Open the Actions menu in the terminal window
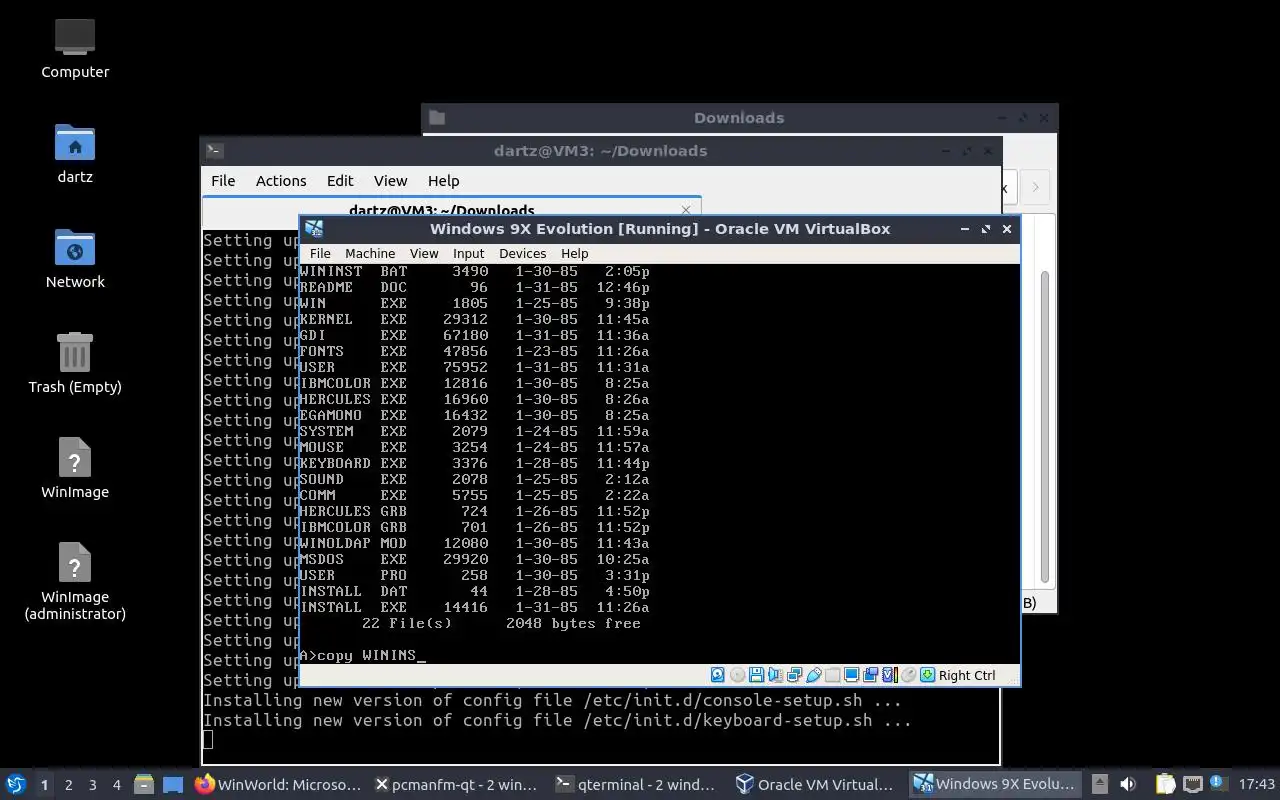The width and height of the screenshot is (1280, 800). (x=281, y=181)
